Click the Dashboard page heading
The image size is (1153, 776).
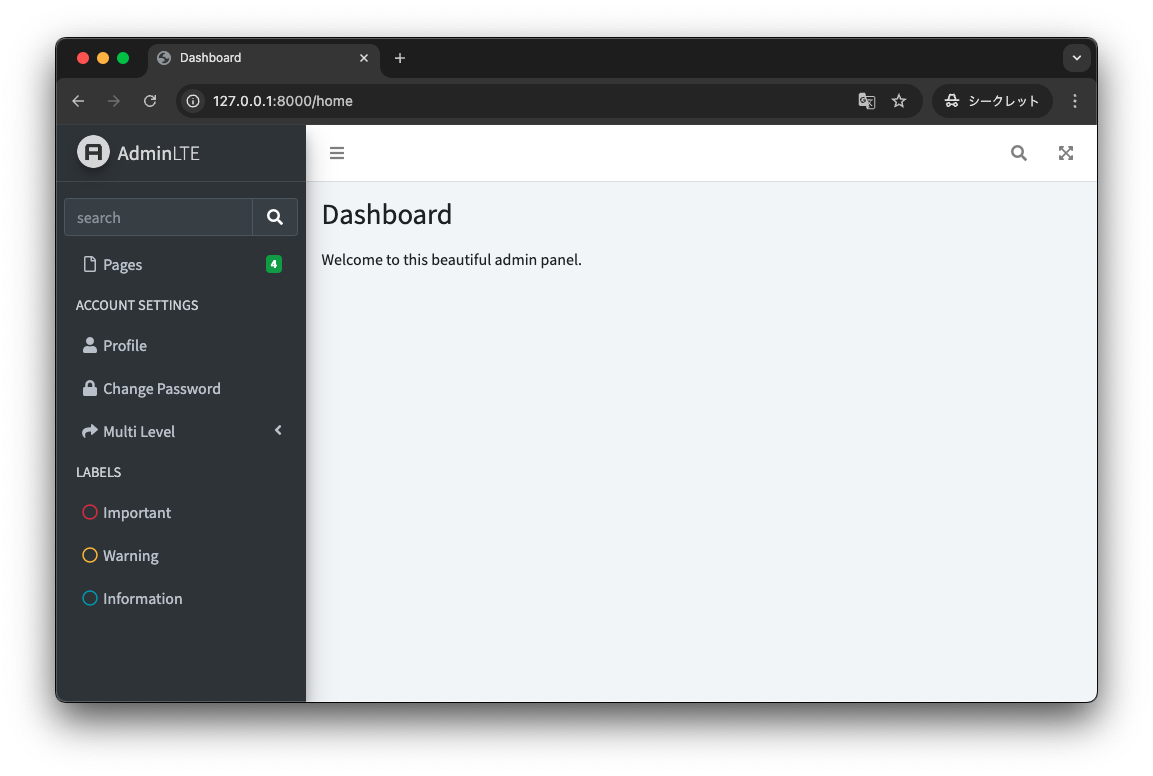(387, 215)
